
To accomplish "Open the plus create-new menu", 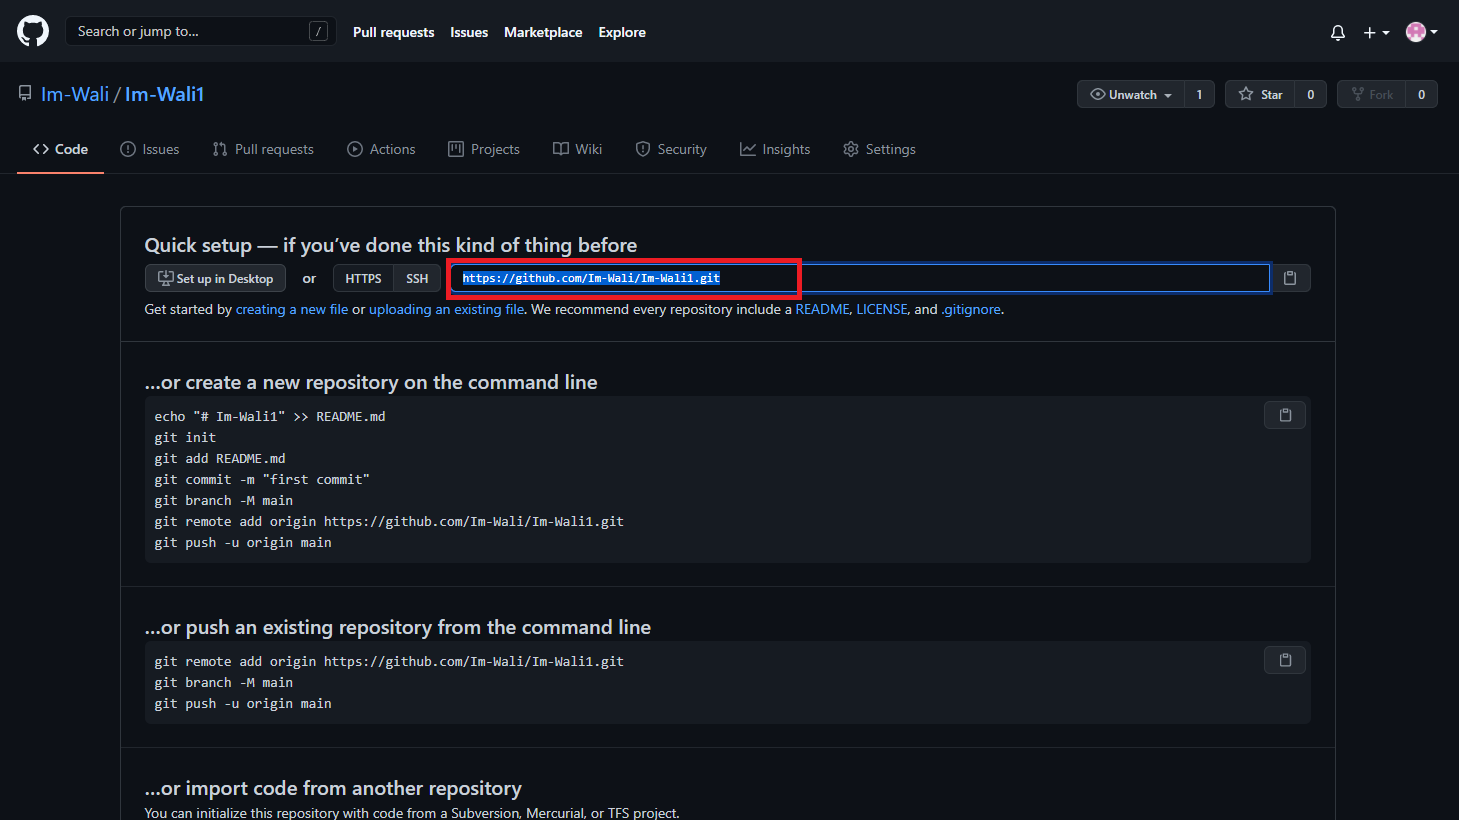I will pyautogui.click(x=1376, y=32).
